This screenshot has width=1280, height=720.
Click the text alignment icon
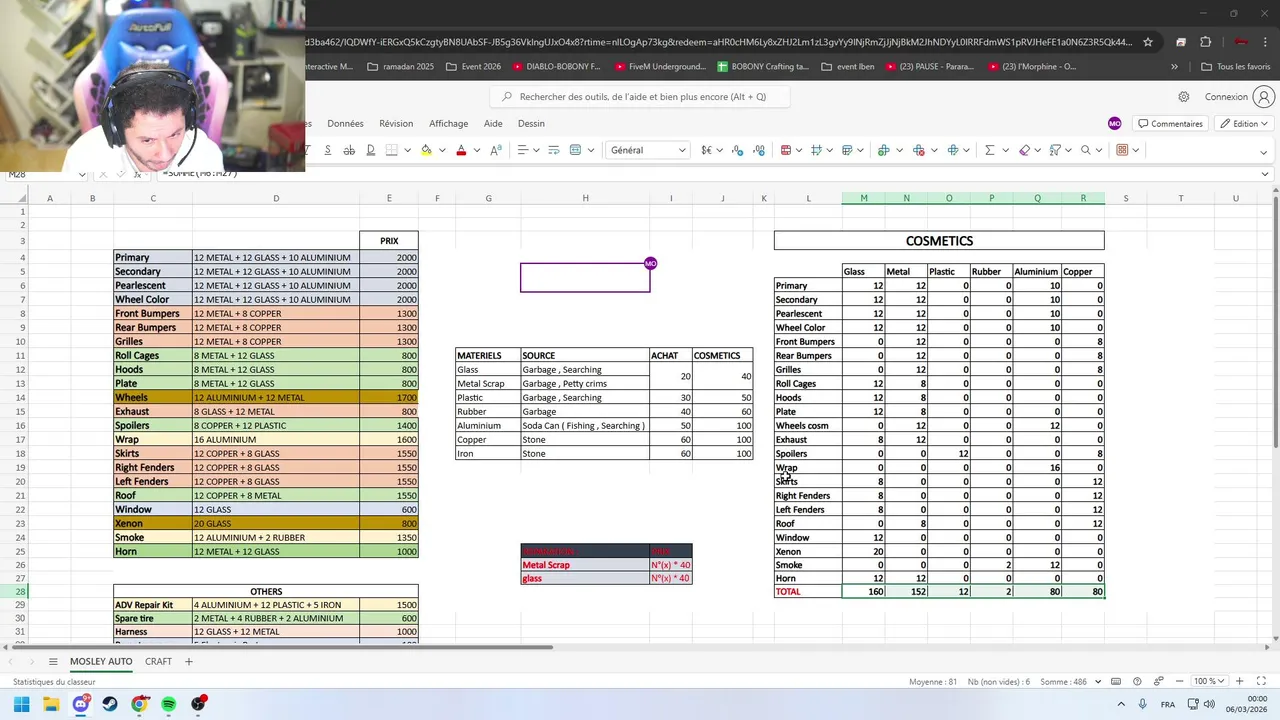pos(522,150)
